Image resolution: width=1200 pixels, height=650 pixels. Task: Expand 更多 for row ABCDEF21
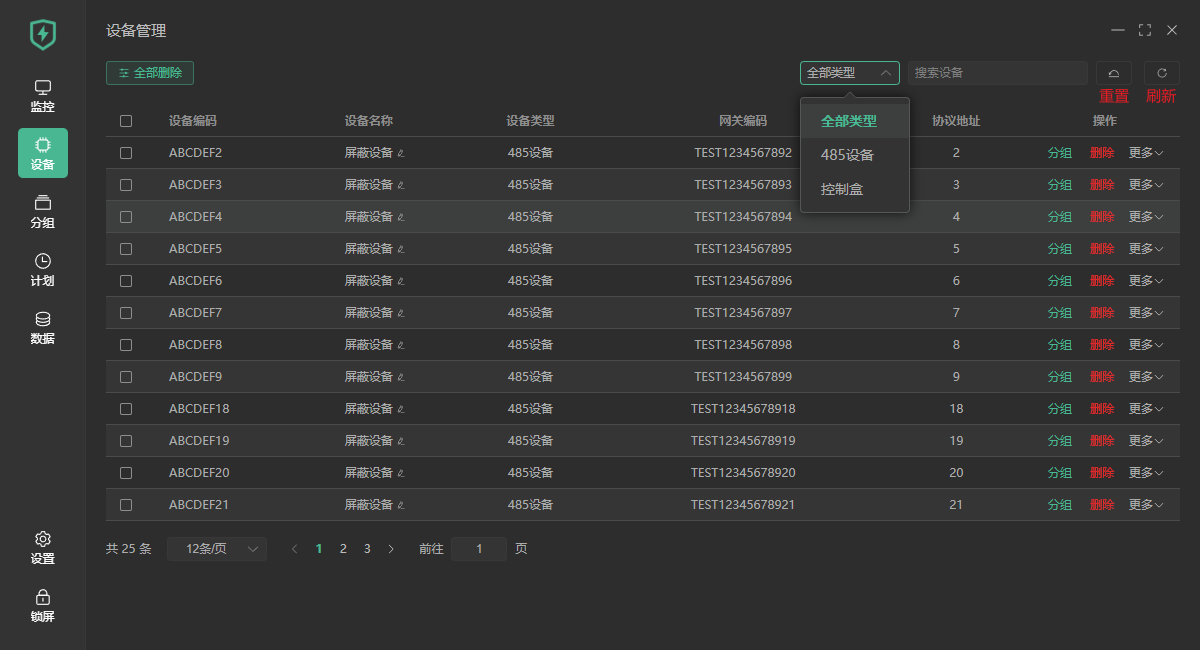pos(1146,505)
